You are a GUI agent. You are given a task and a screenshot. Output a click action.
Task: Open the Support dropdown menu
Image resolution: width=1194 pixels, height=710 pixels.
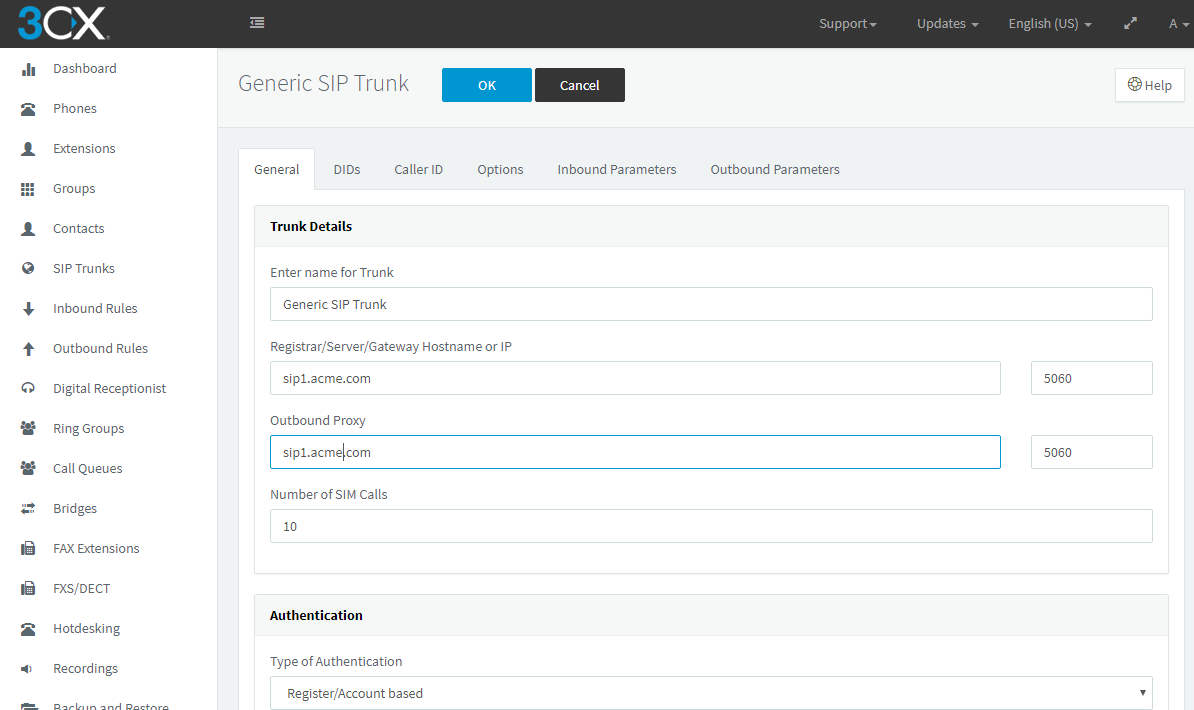848,24
